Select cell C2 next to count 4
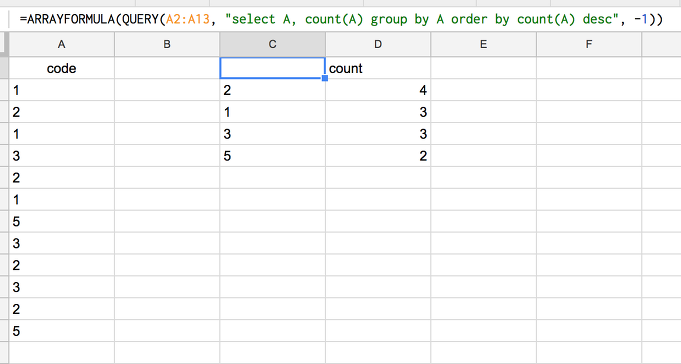 click(x=272, y=90)
